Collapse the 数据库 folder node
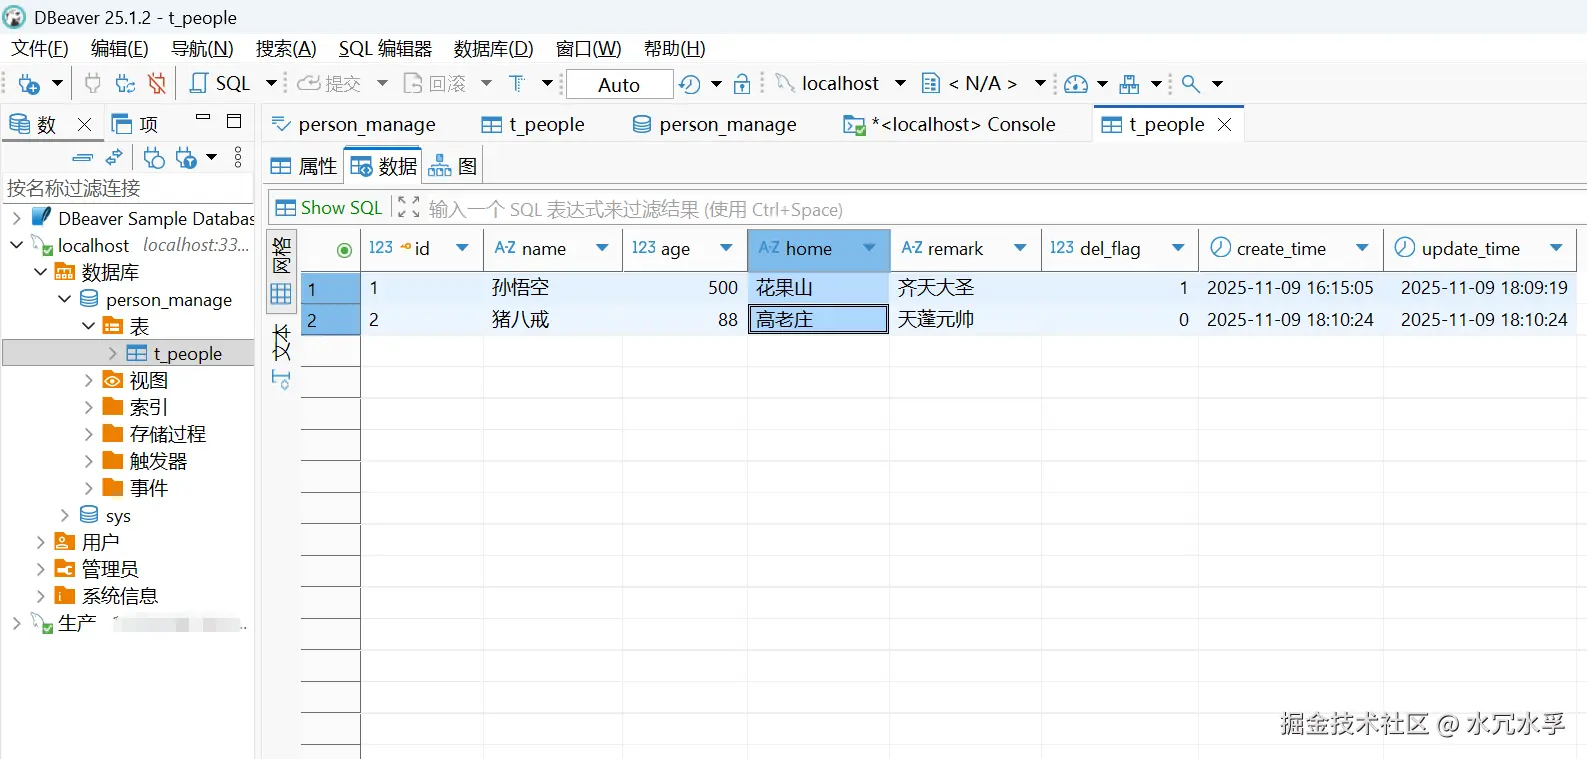The image size is (1587, 759). 41,272
